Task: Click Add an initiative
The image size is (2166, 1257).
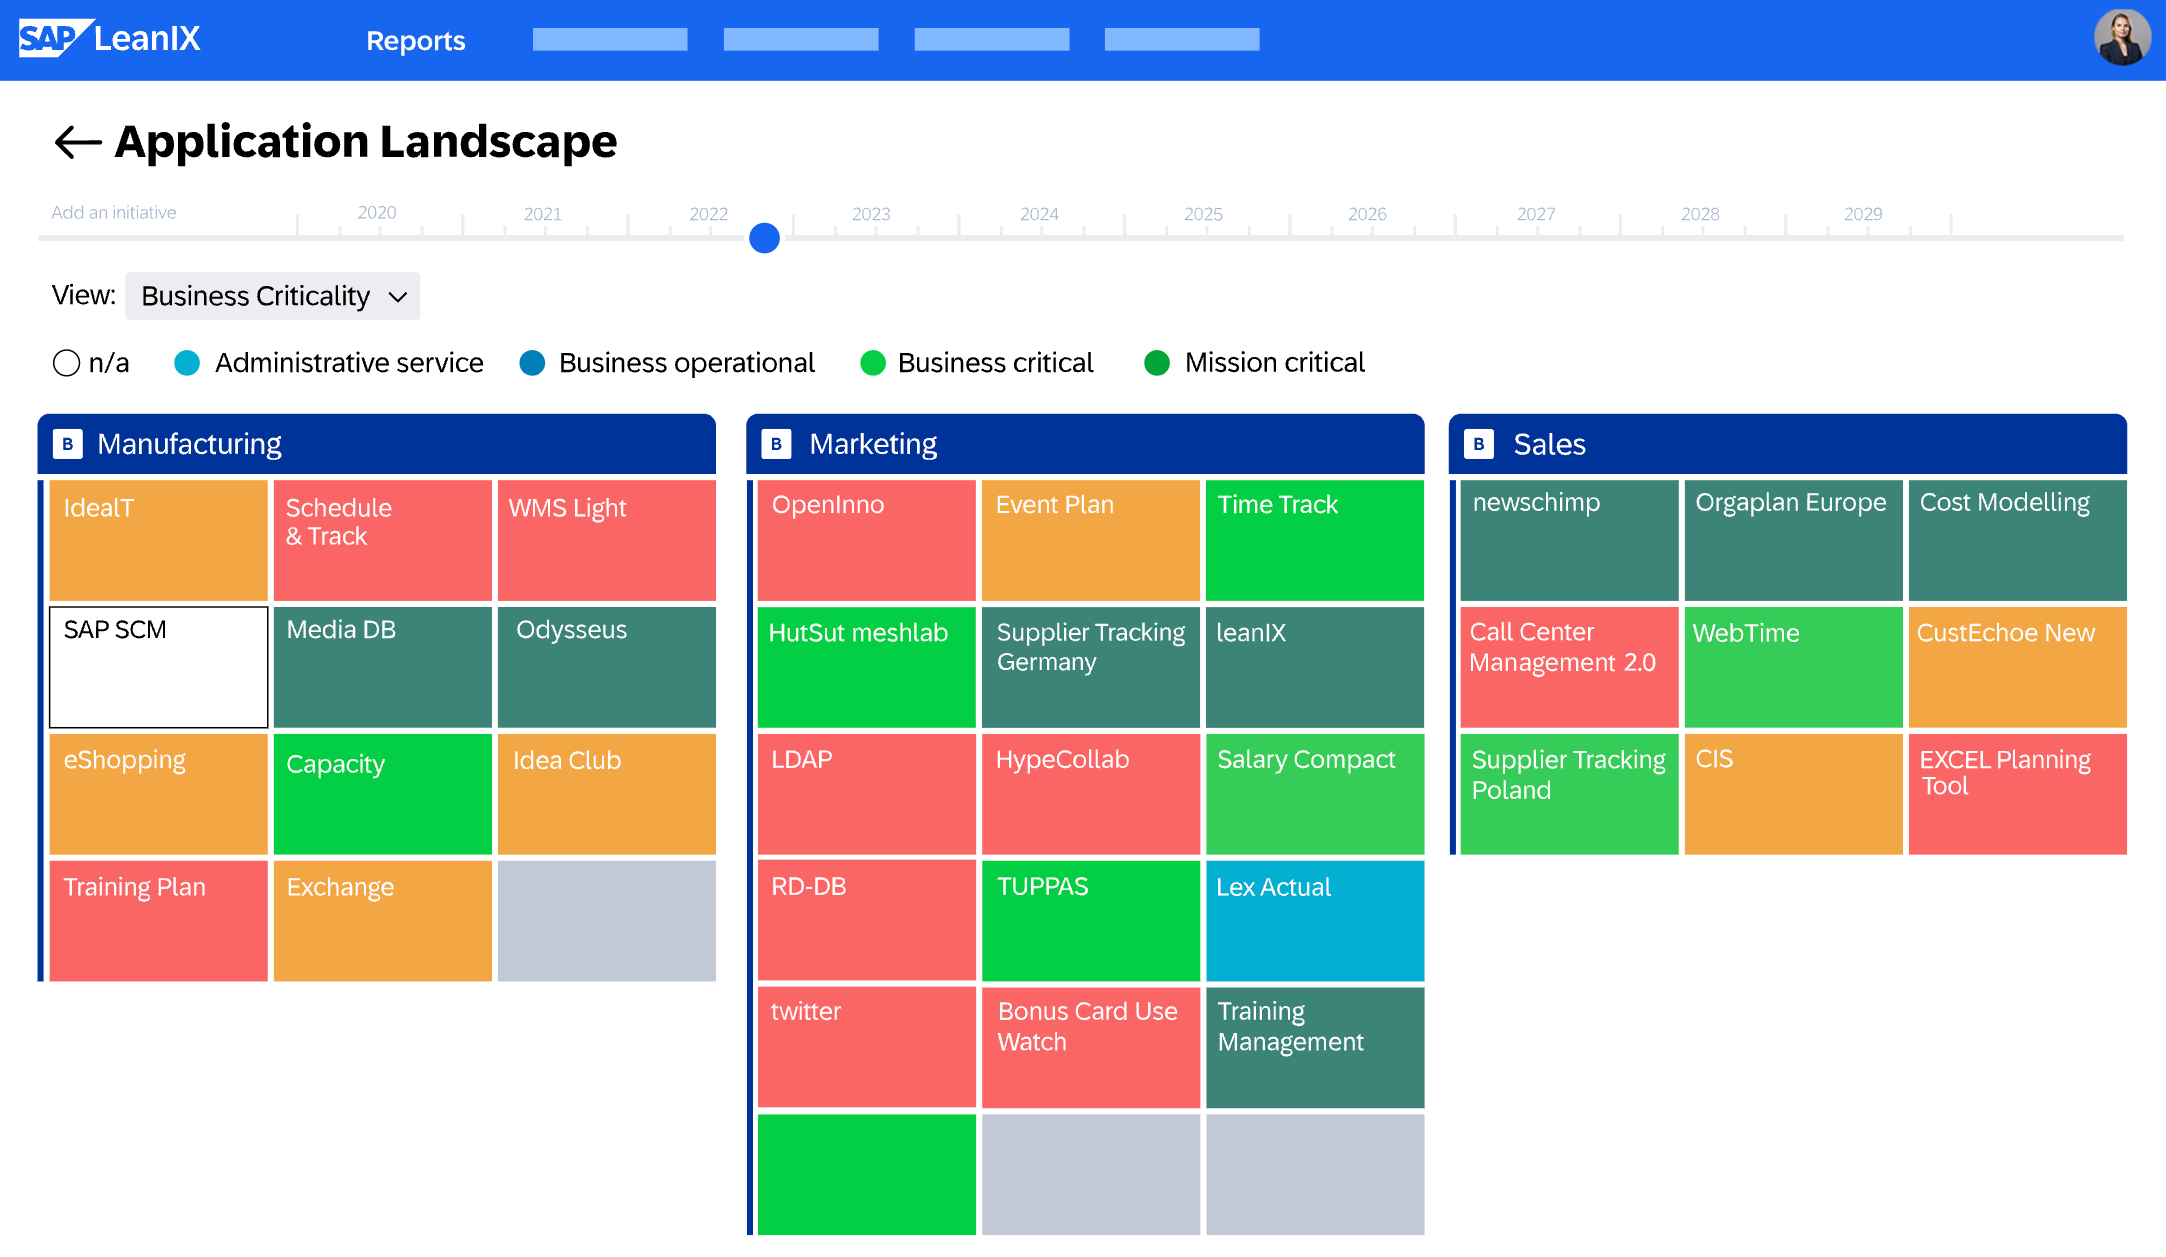Action: (114, 212)
